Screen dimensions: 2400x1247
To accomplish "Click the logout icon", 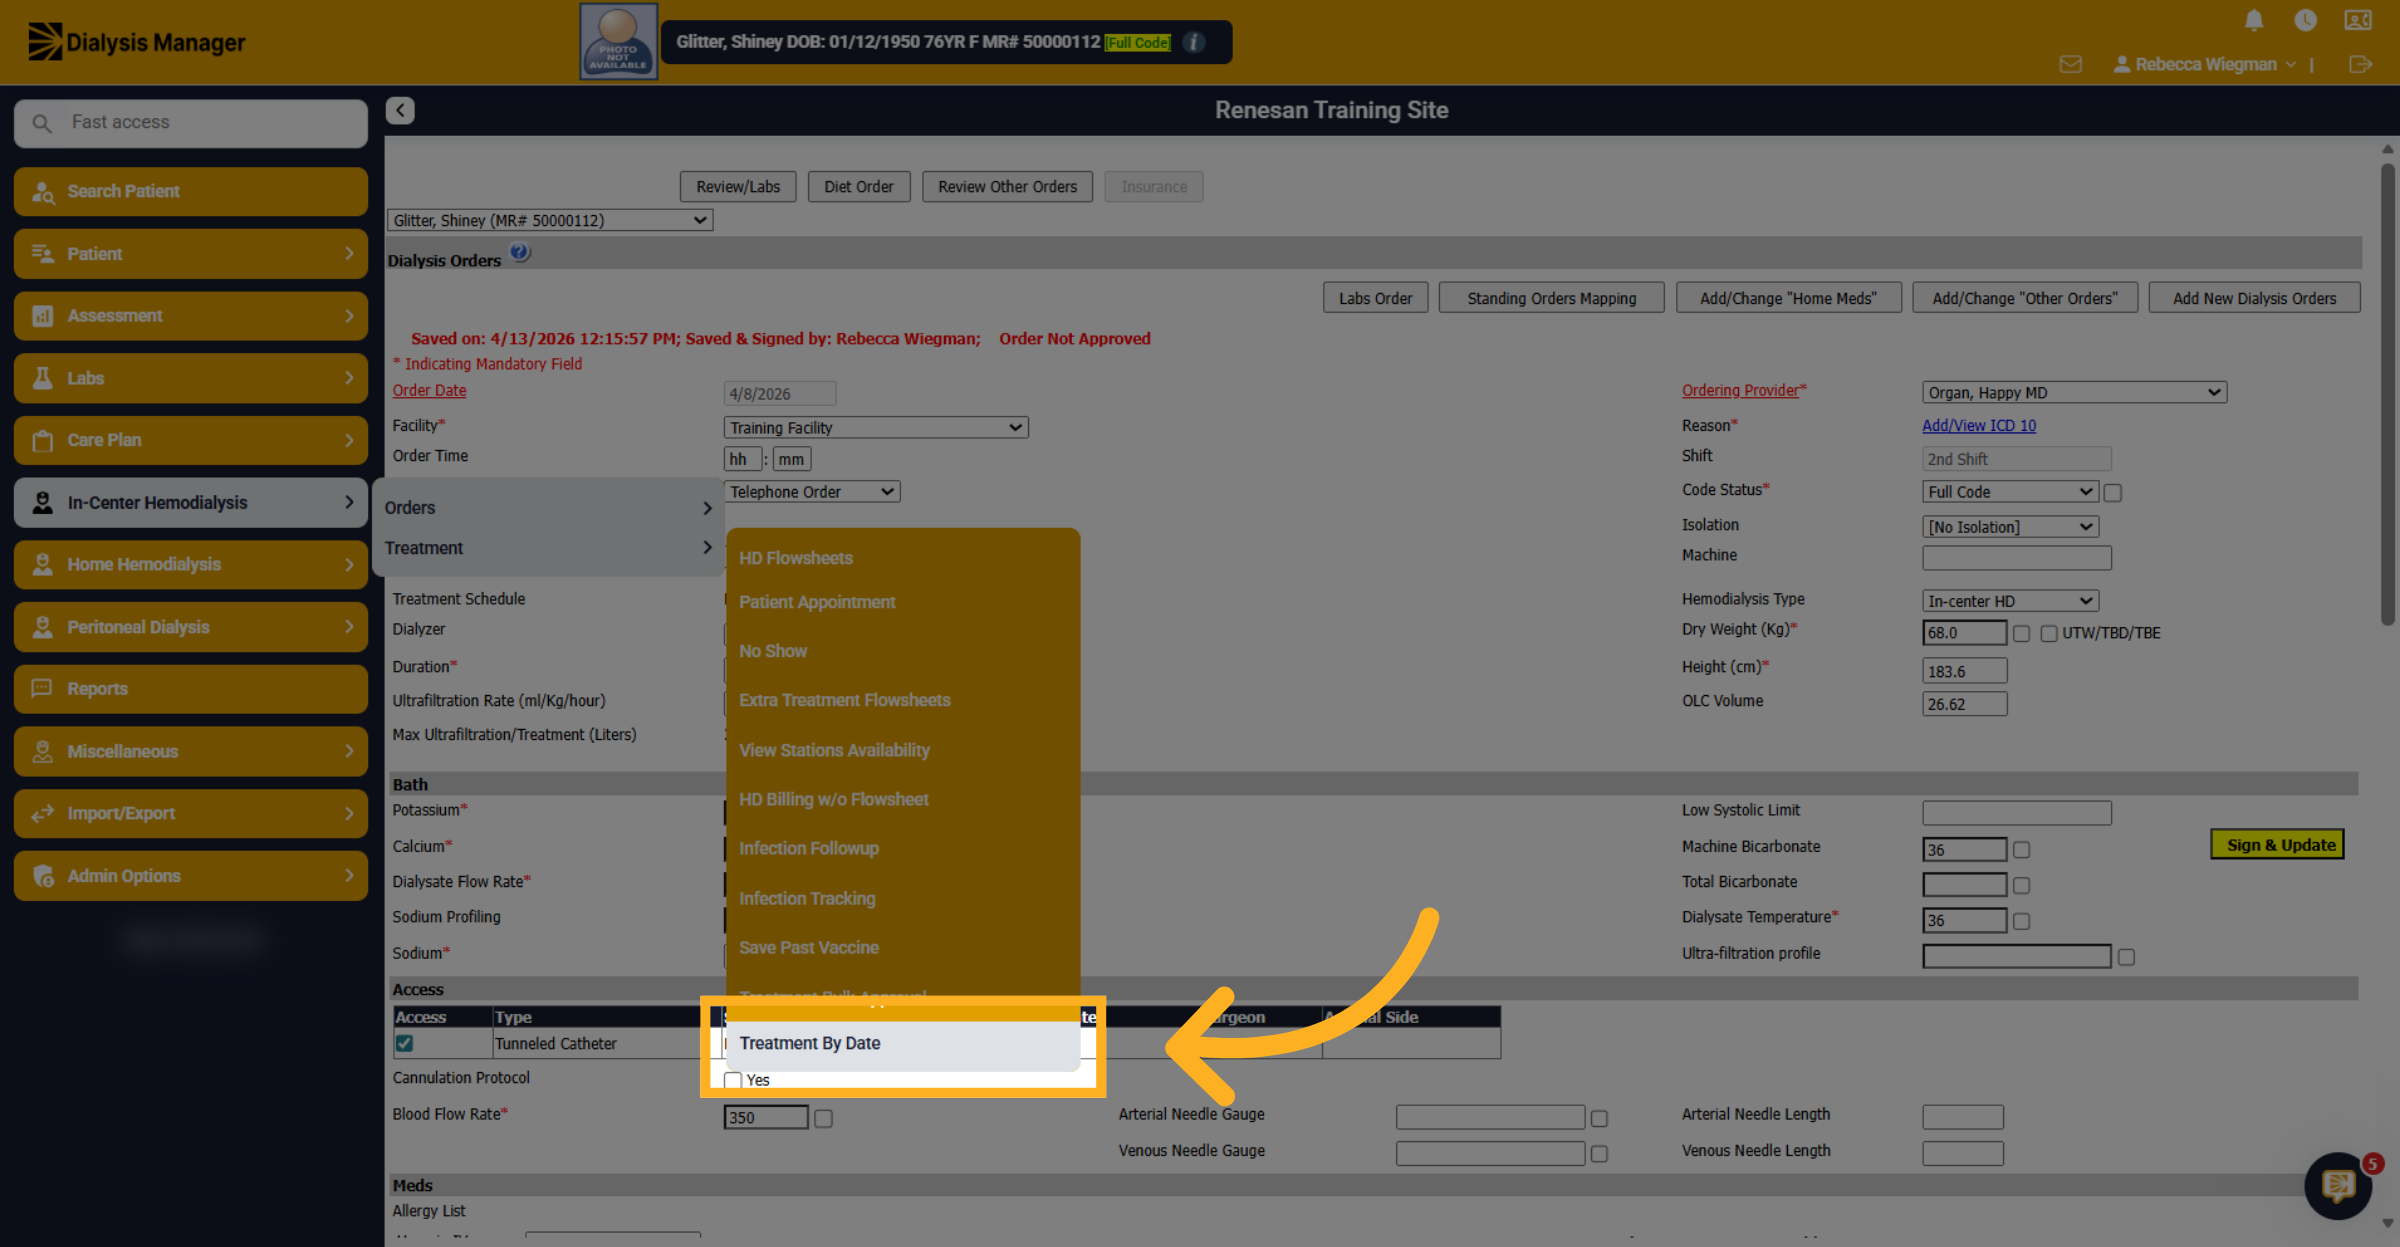I will 2360,64.
